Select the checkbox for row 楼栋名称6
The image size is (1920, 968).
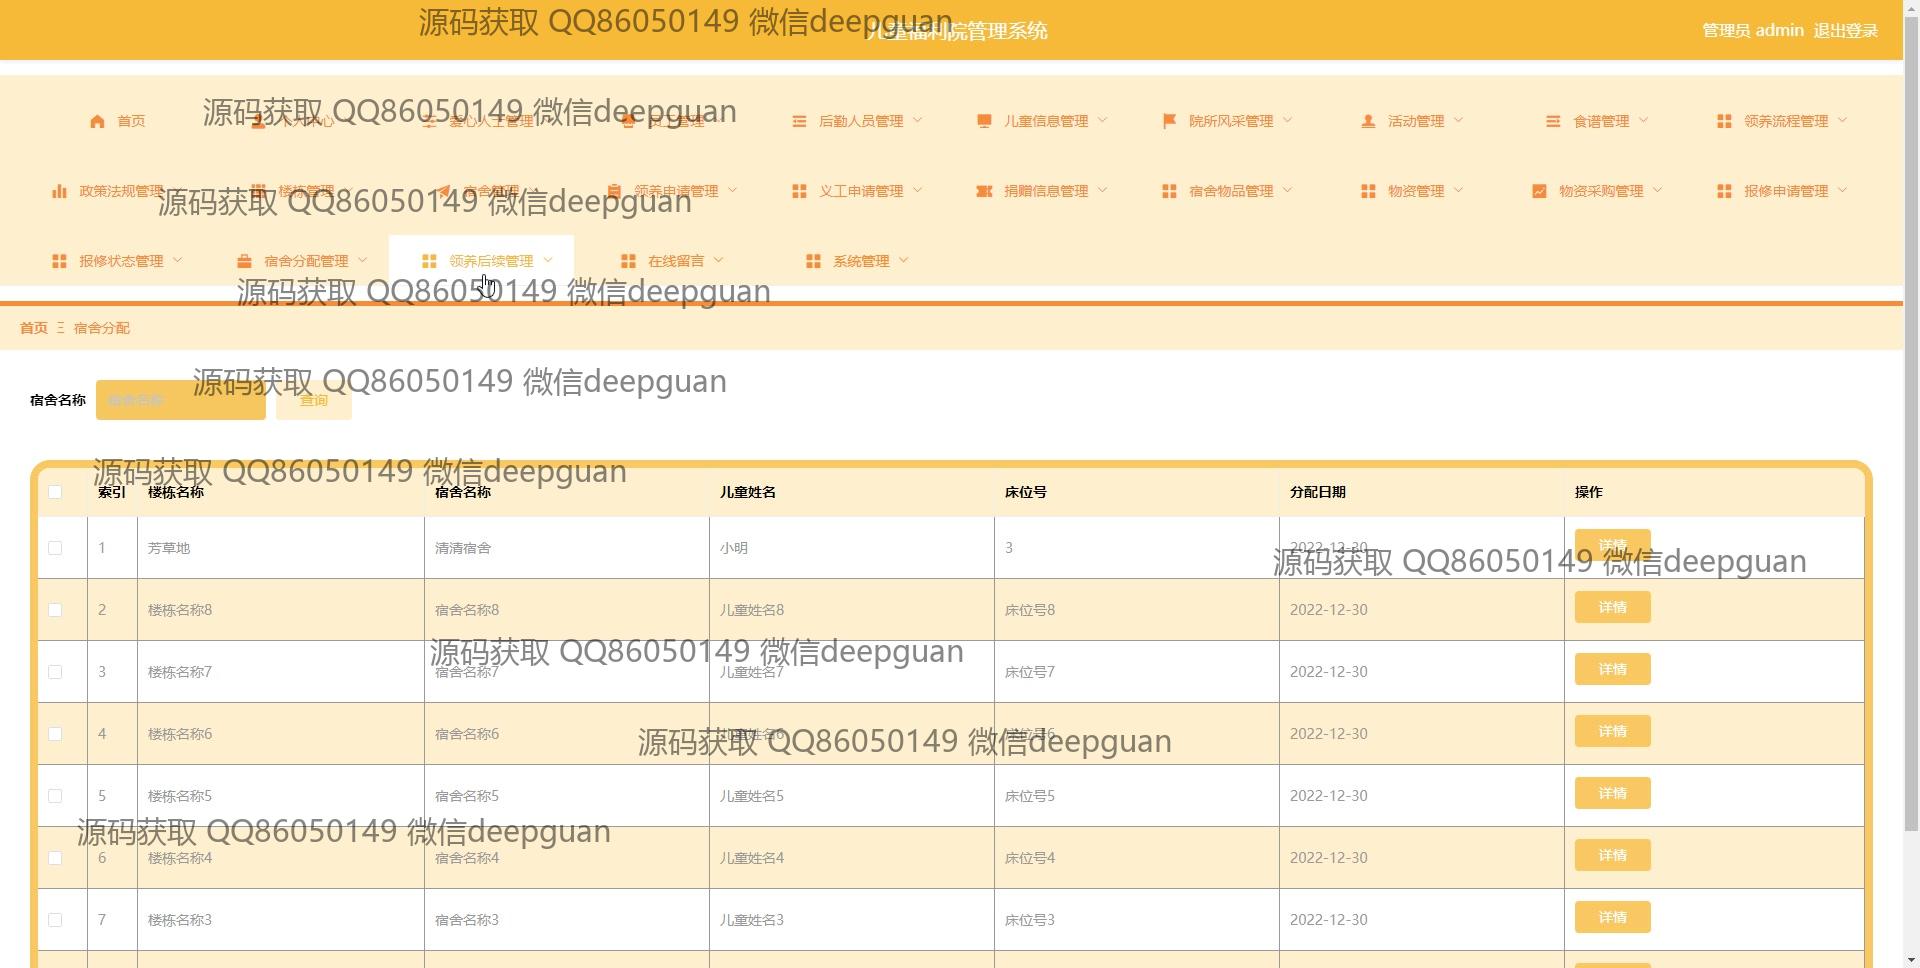coord(55,734)
